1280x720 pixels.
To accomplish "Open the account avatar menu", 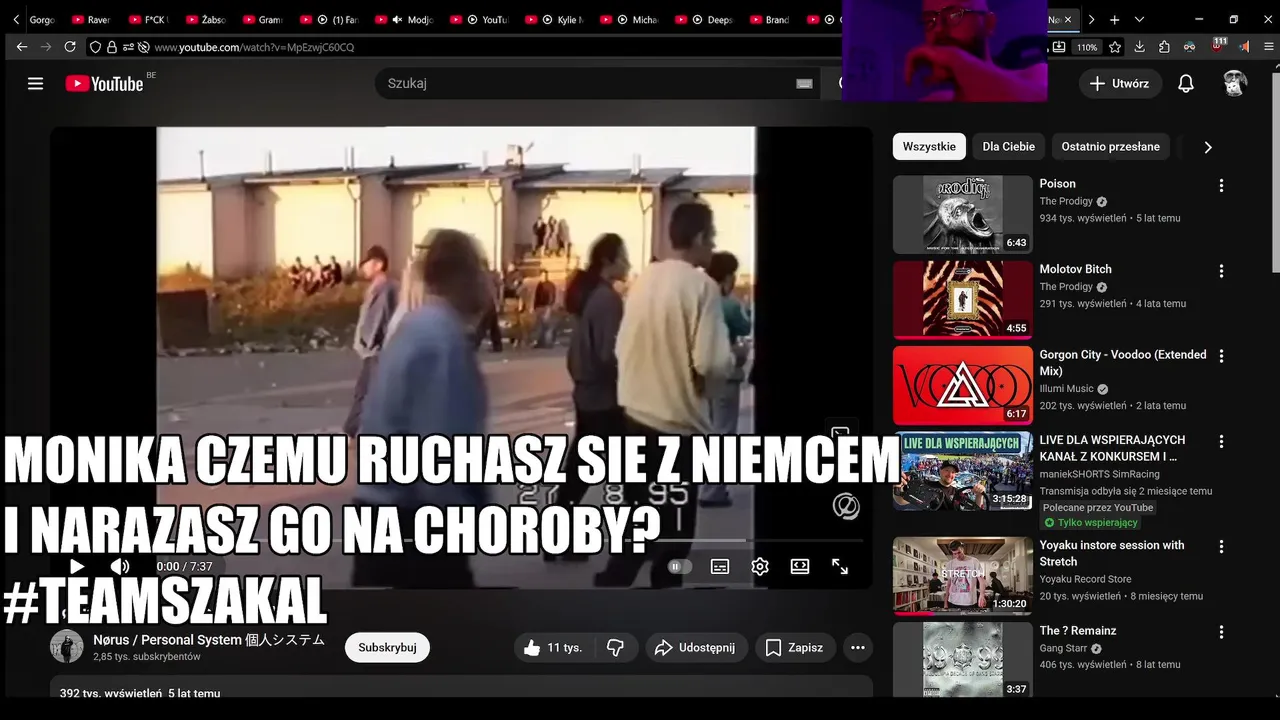I will pos(1235,84).
